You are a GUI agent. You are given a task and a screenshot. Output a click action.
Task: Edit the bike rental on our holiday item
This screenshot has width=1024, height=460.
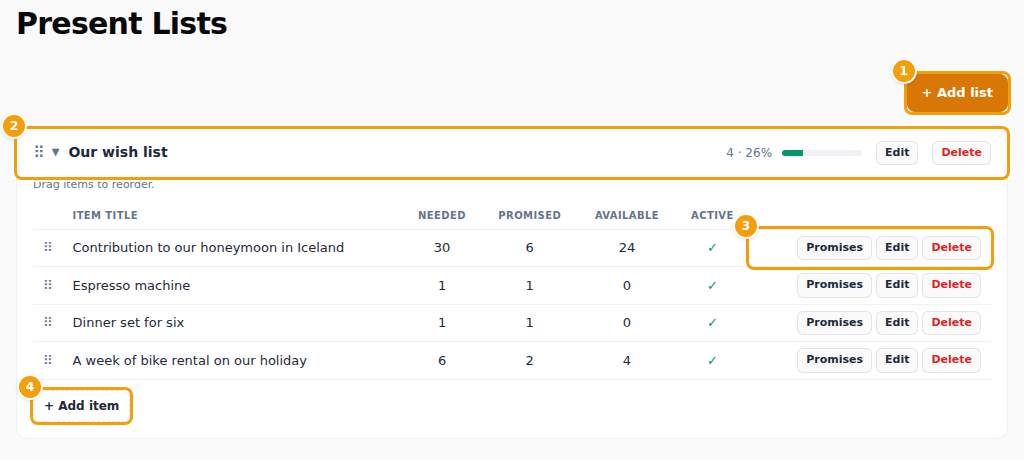point(897,360)
